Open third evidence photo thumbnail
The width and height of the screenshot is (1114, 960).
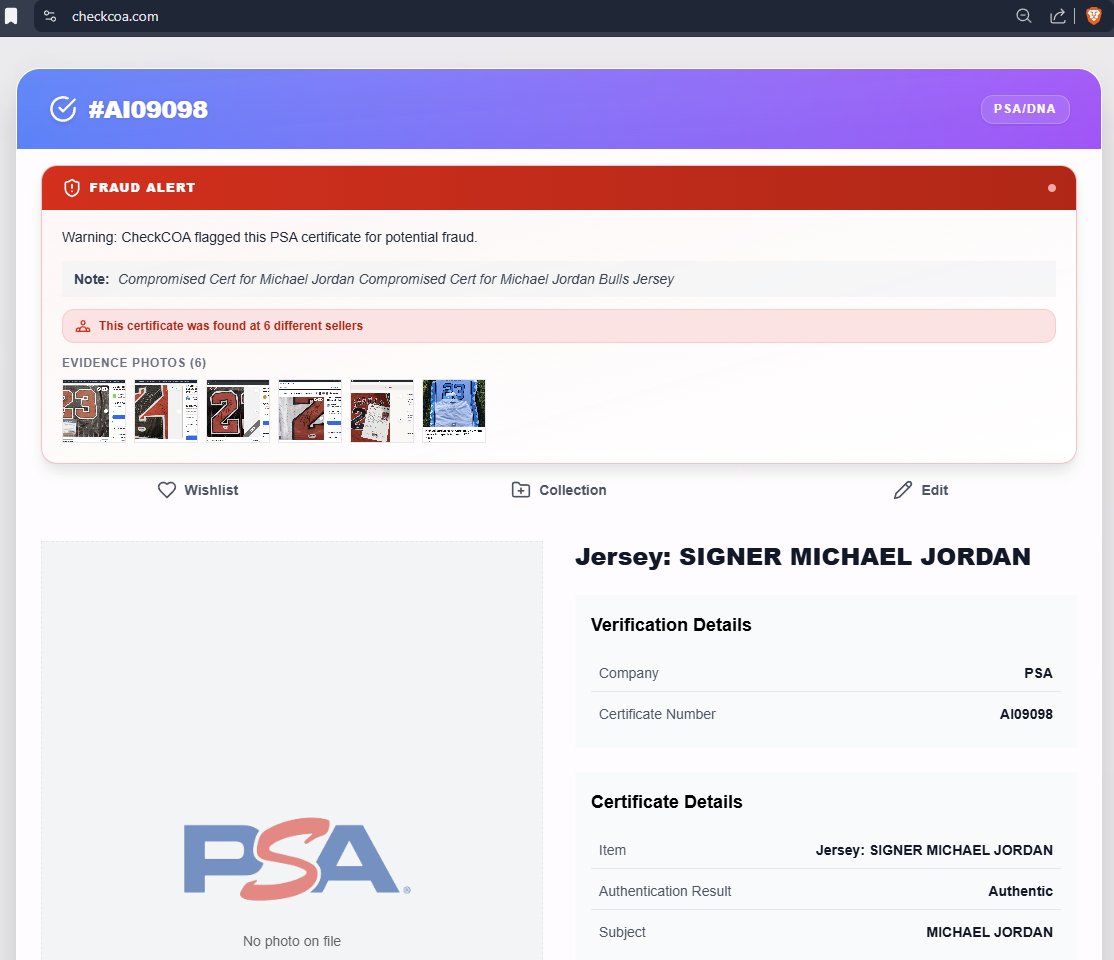click(x=238, y=411)
